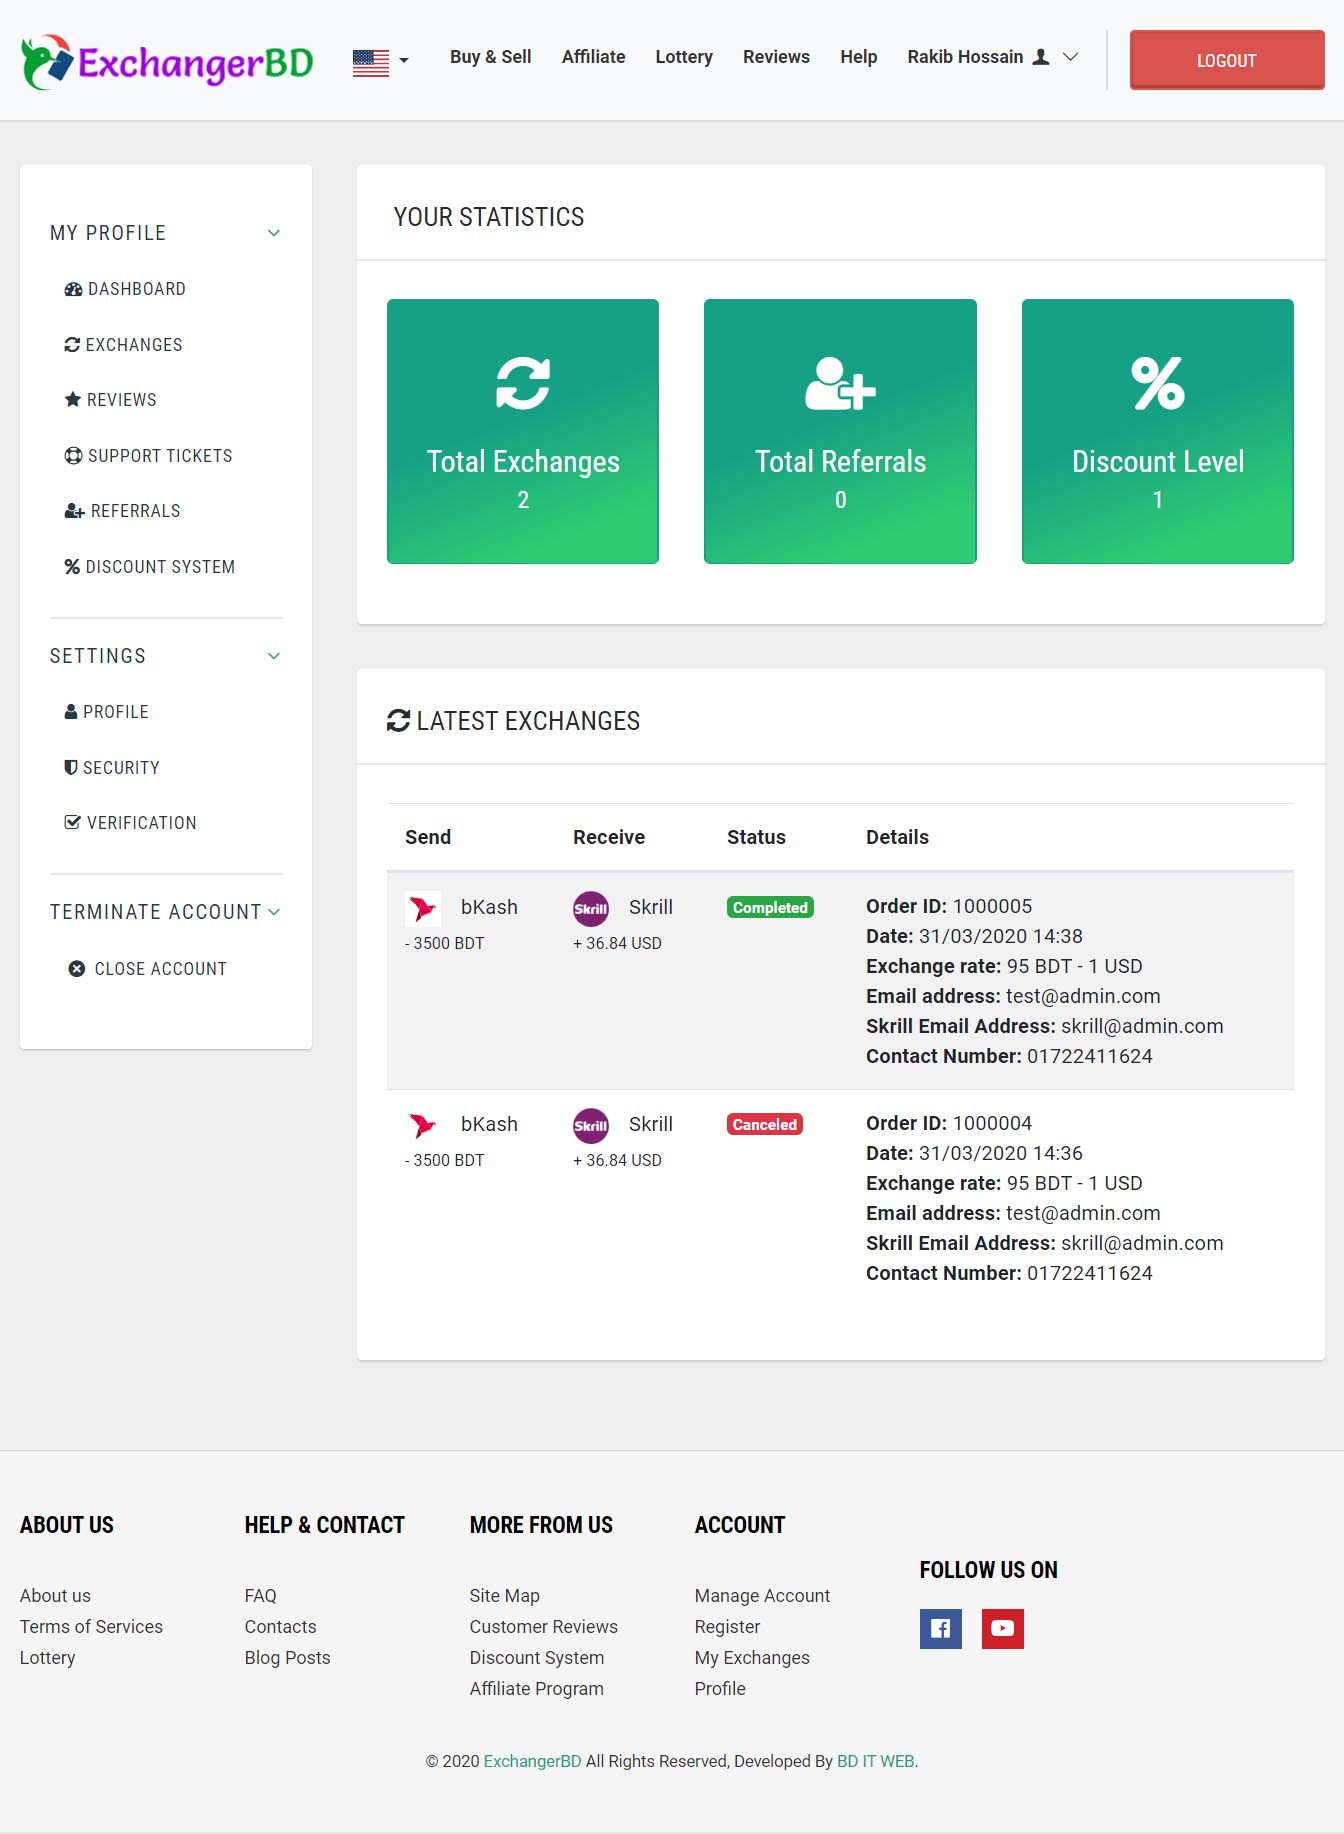1344x1834 pixels.
Task: Open the language flag dropdown
Action: pos(381,62)
